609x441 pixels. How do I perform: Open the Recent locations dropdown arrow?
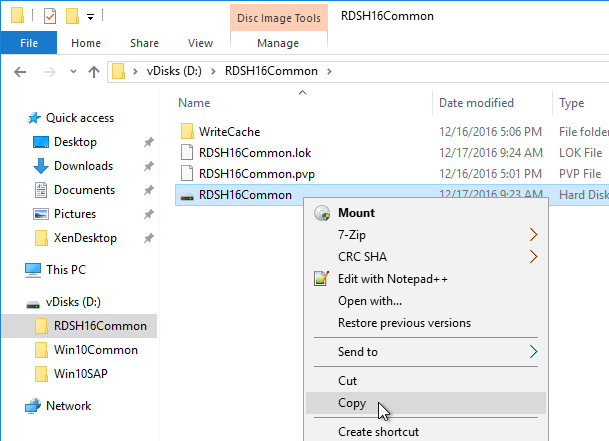point(73,71)
